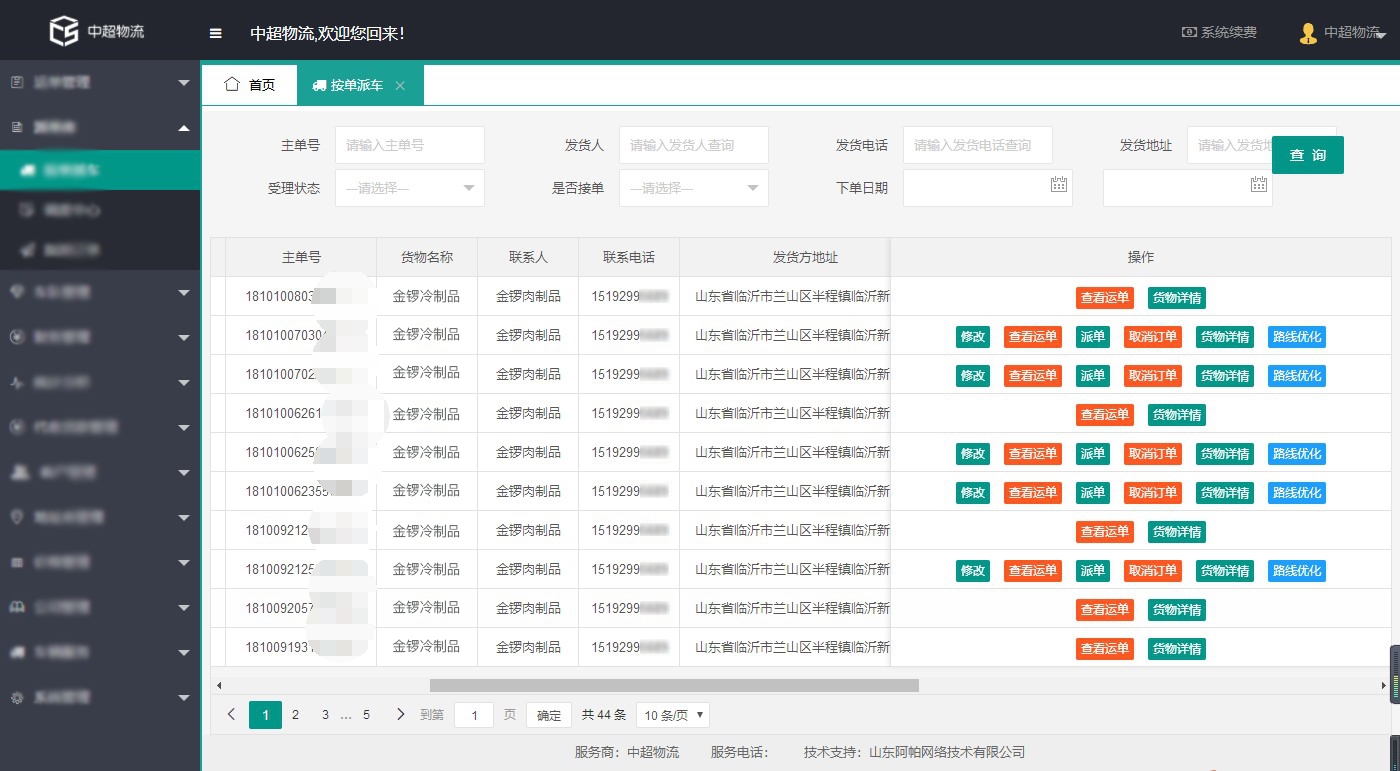Click the 共 44 条 total count text
The image size is (1400, 771).
tap(604, 715)
